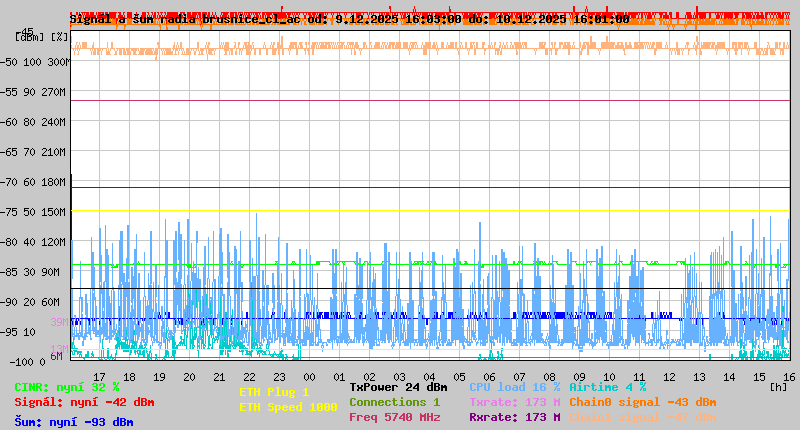
Task: Select the ETH Plug 1 legend text
Action: [x=274, y=392]
